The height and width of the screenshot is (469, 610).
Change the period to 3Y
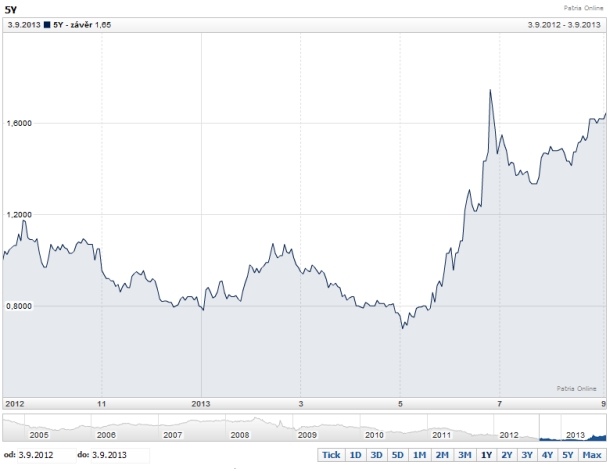pos(527,455)
